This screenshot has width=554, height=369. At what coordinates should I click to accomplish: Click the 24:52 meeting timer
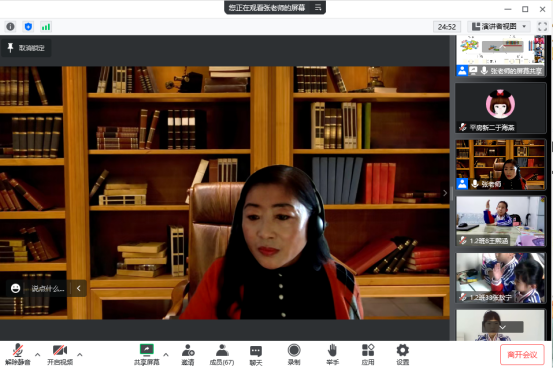coord(447,27)
